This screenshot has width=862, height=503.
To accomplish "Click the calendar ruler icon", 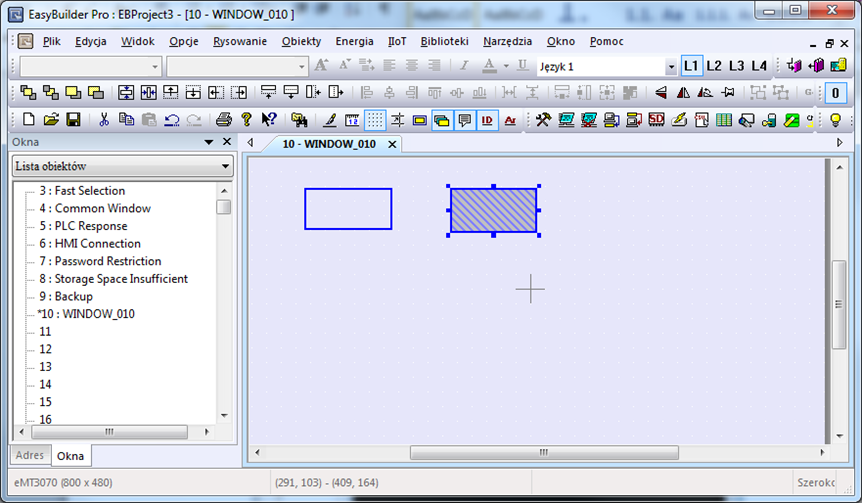I will [x=352, y=120].
